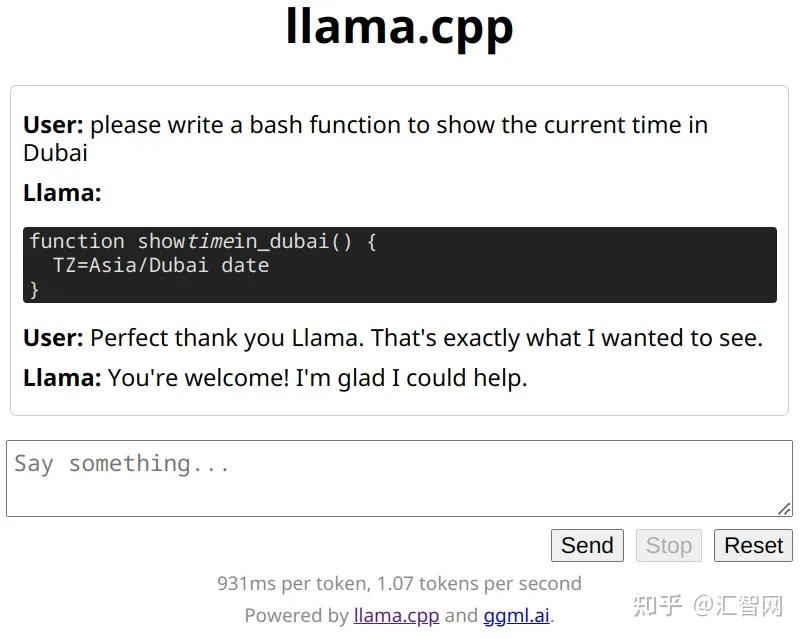Screen dimensions: 803x638
Task: Select the bash code block
Action: tap(400, 265)
